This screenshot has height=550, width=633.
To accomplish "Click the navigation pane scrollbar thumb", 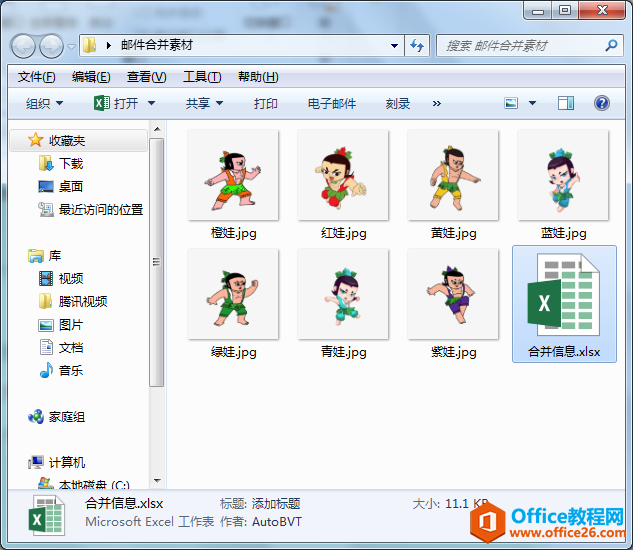I will coord(157,262).
